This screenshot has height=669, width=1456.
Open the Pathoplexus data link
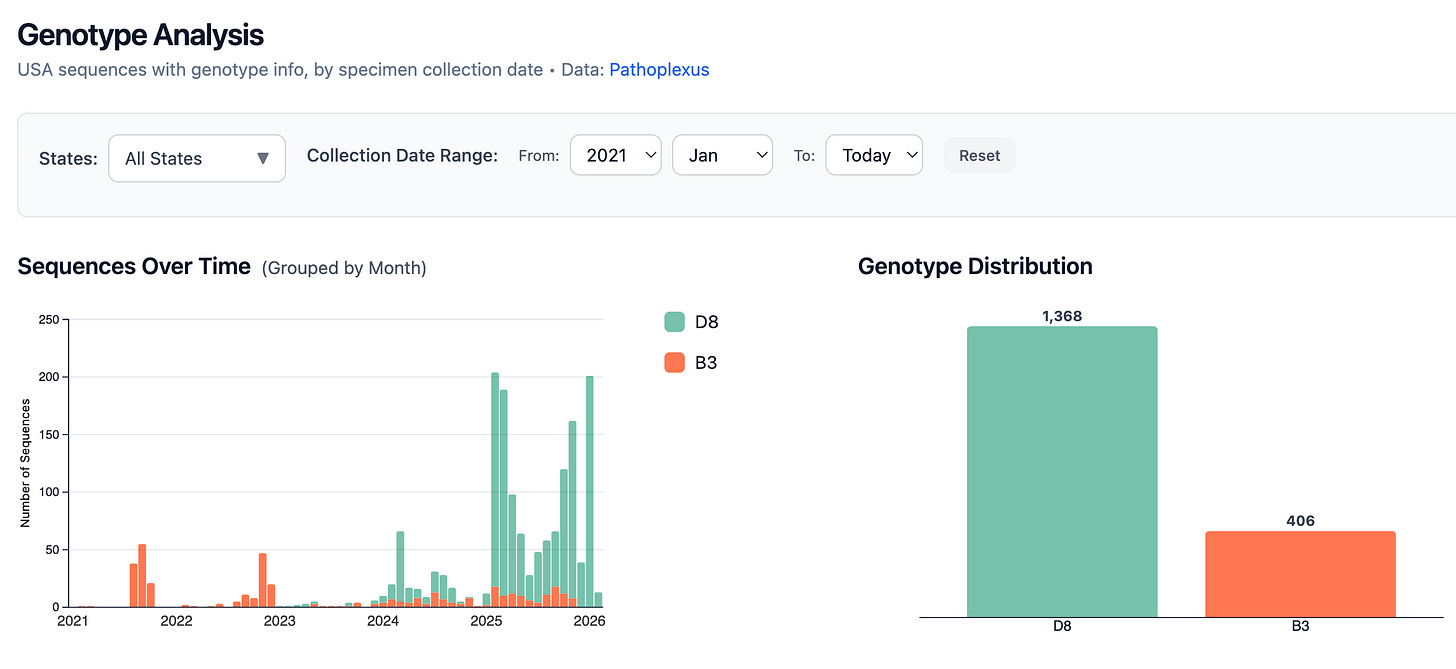[x=659, y=70]
